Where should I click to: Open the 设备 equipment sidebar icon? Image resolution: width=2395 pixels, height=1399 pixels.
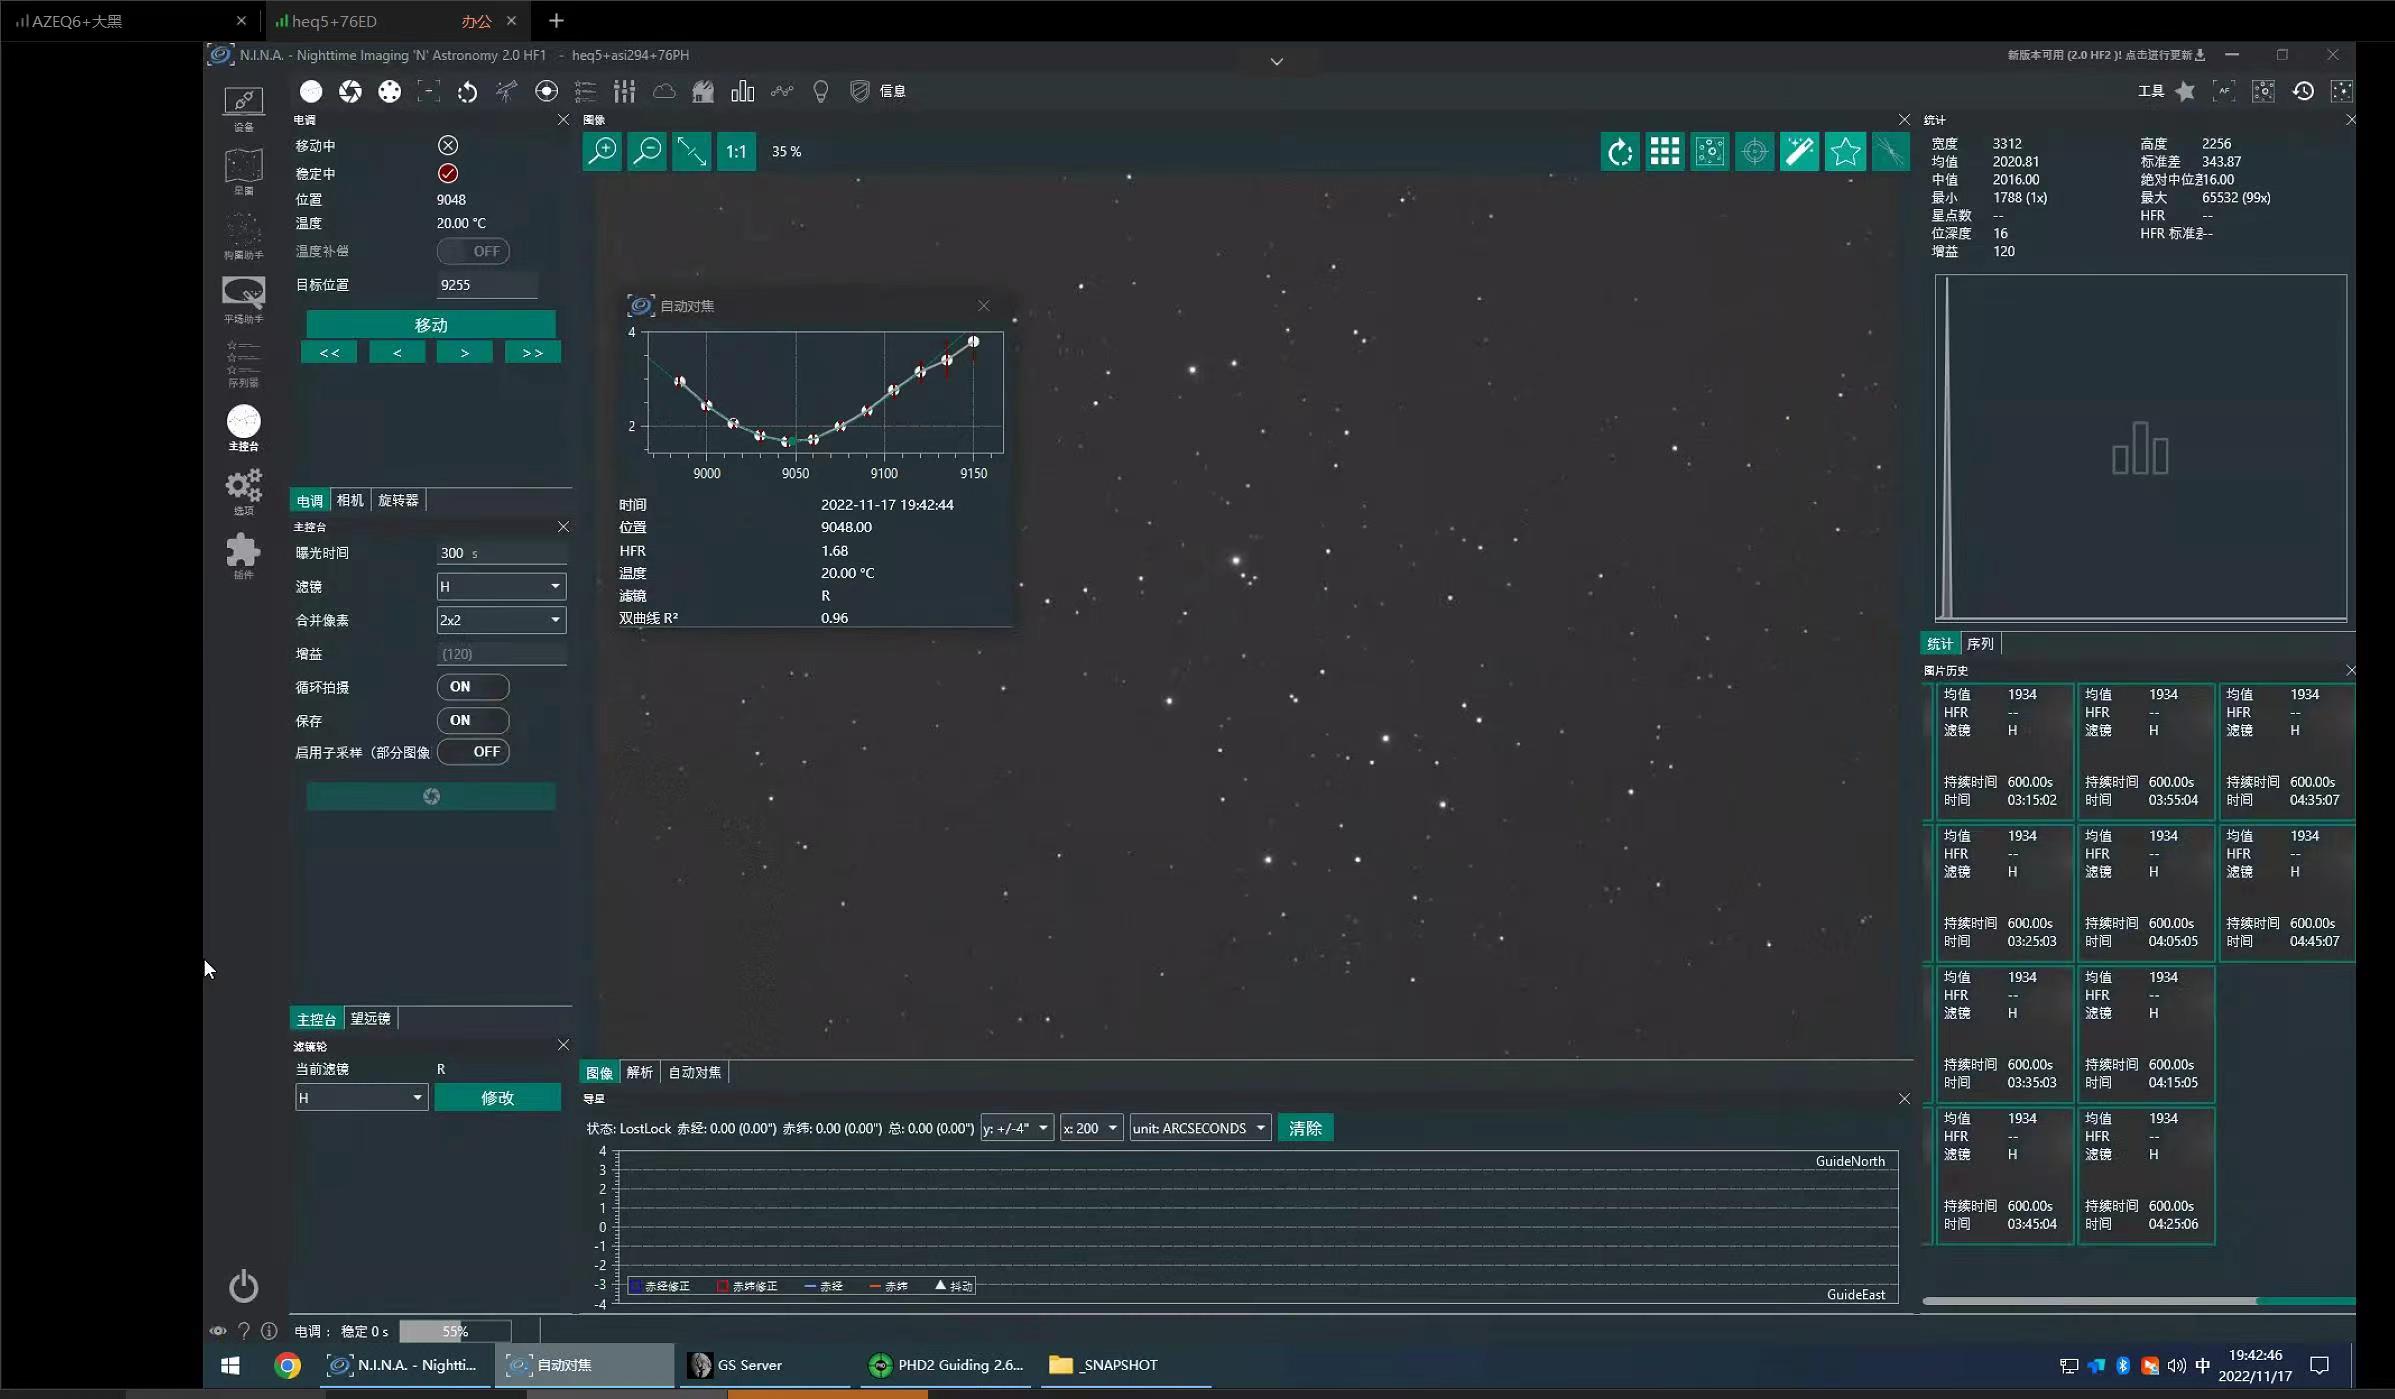coord(243,106)
